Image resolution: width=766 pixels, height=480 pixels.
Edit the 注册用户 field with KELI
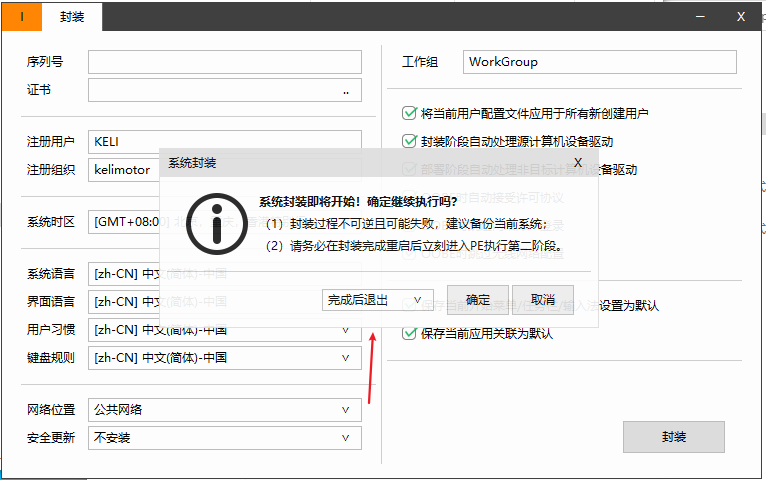[x=225, y=142]
